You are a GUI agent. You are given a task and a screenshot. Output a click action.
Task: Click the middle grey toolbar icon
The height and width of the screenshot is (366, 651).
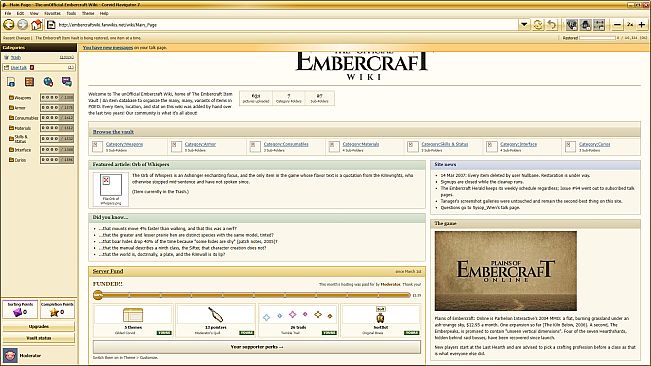585,25
